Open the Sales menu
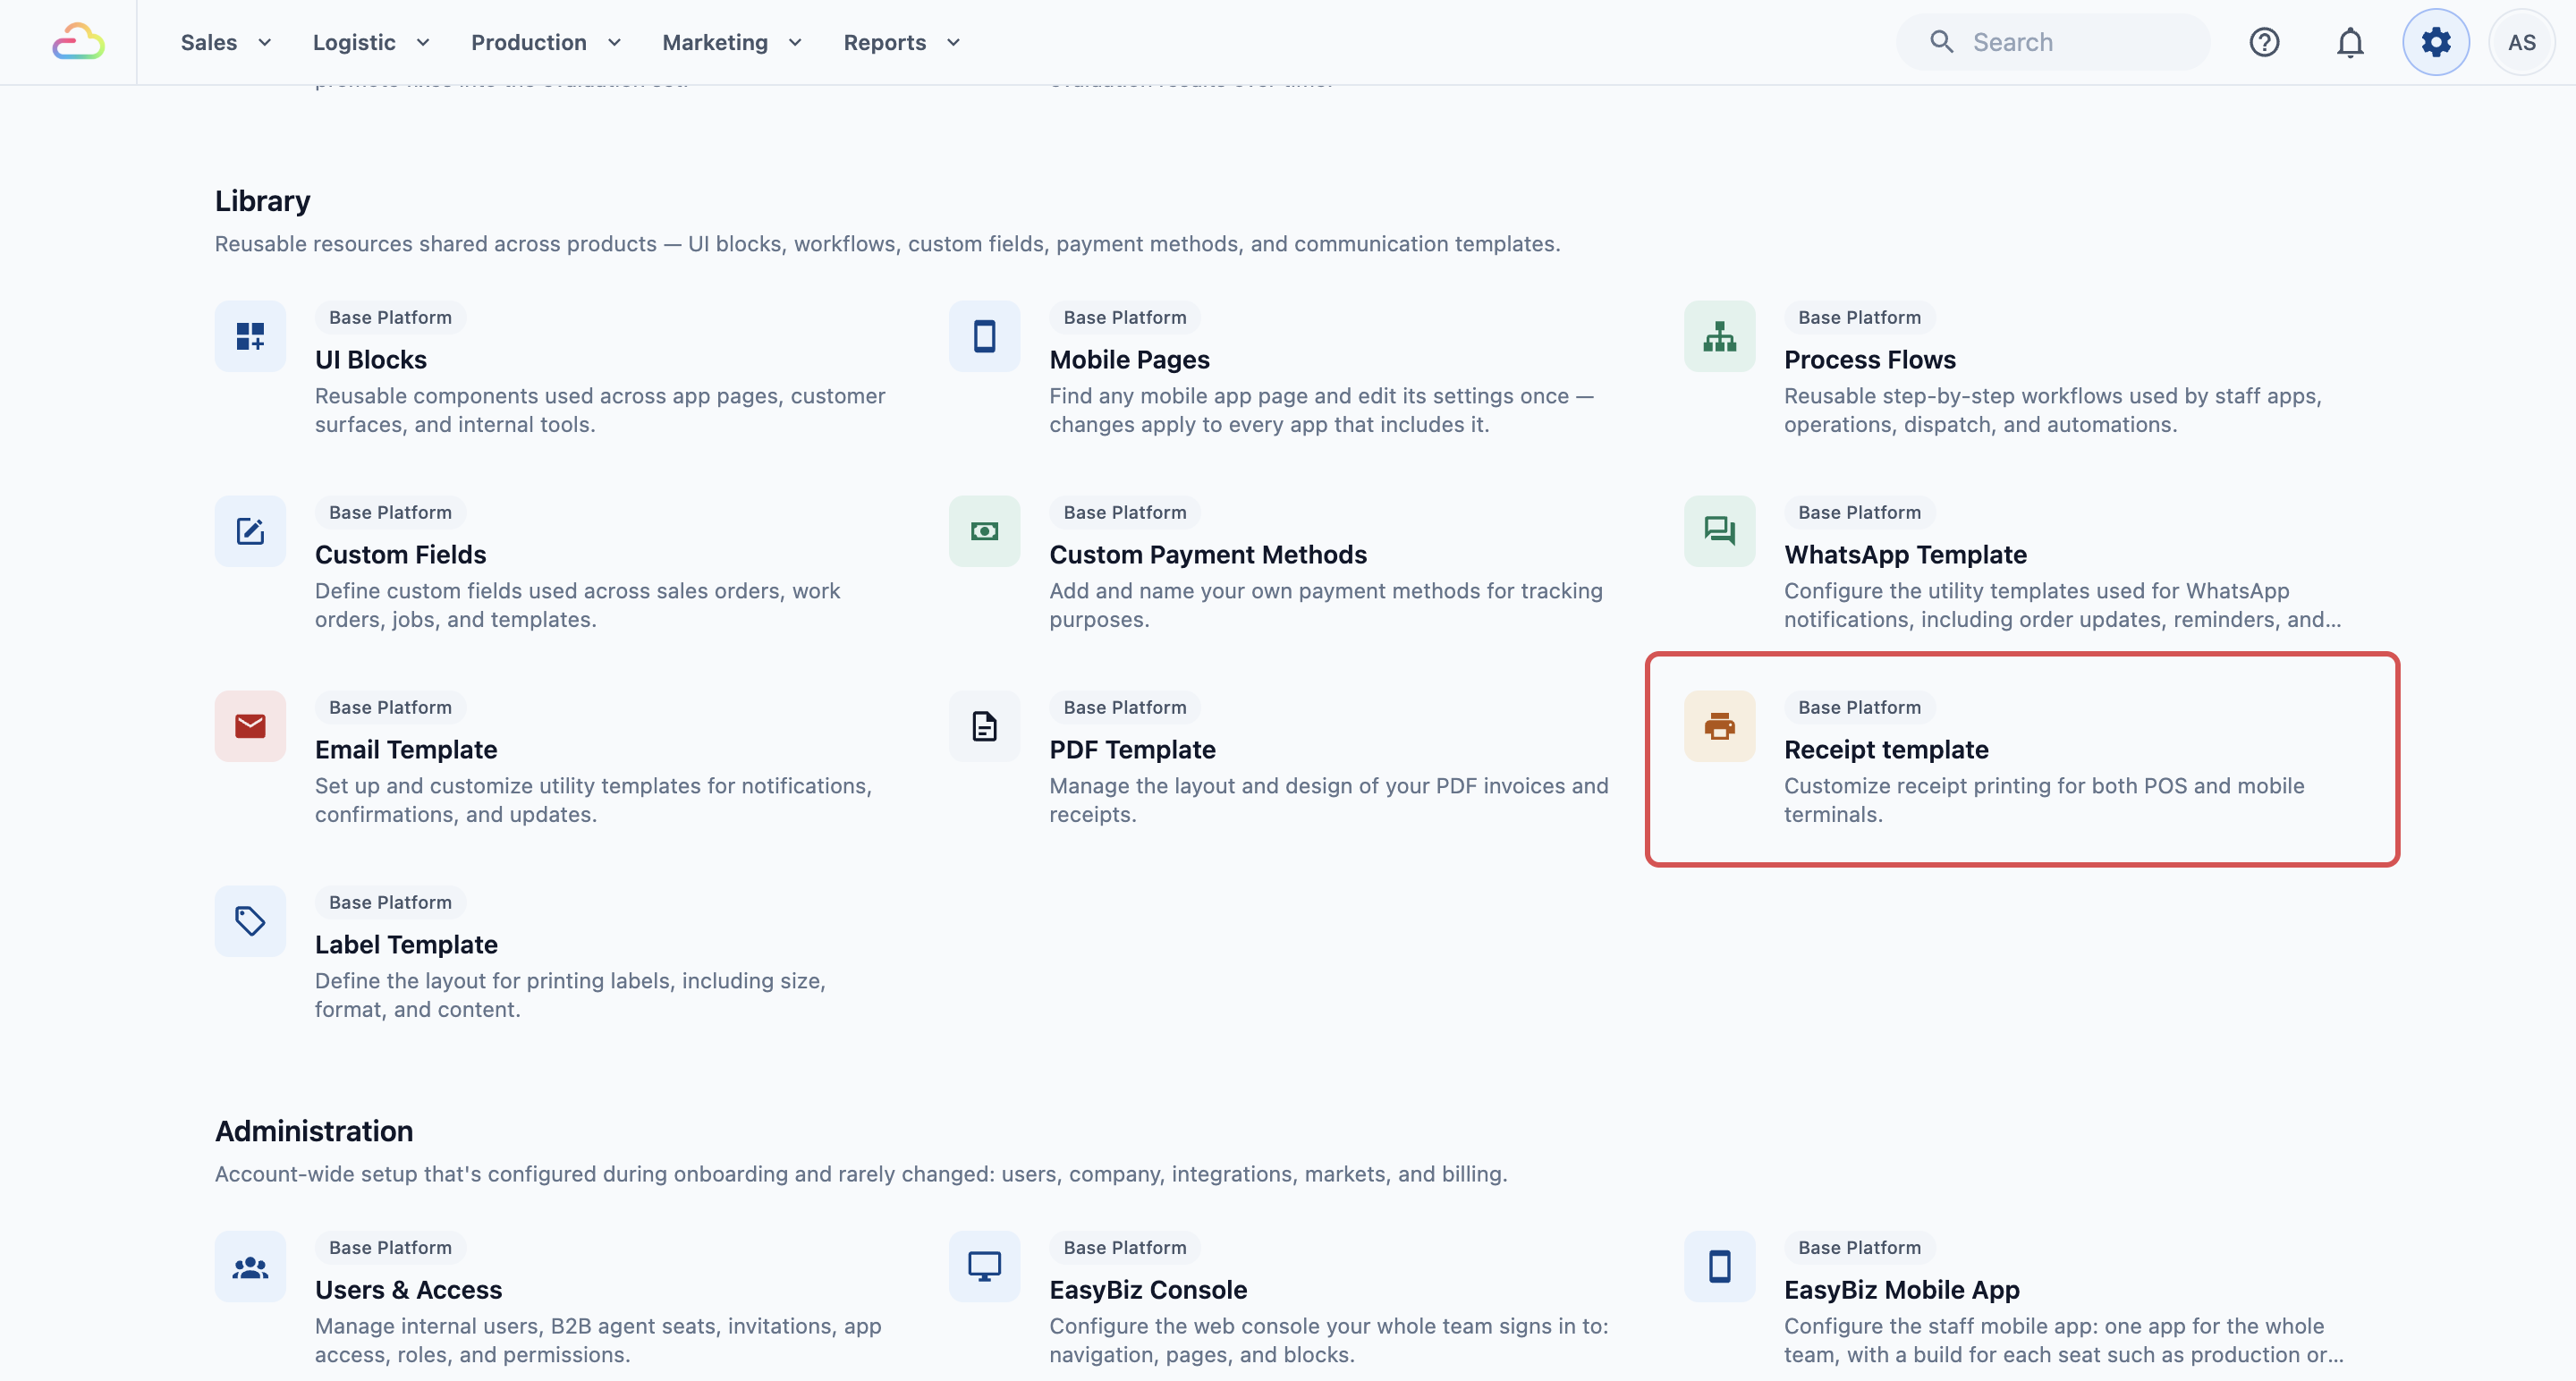 pyautogui.click(x=209, y=42)
